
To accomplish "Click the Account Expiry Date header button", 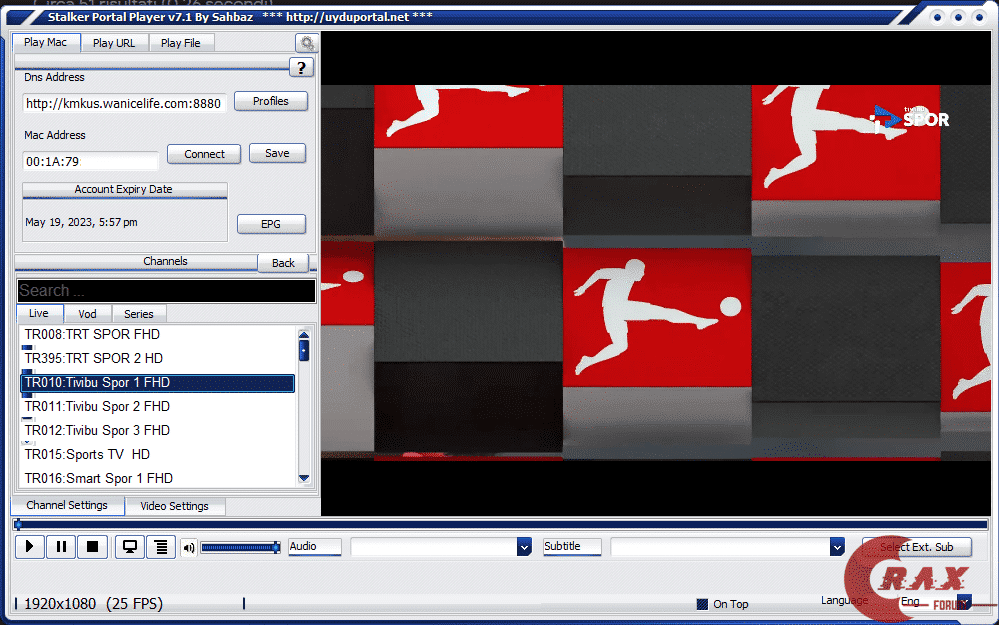I will tap(124, 189).
